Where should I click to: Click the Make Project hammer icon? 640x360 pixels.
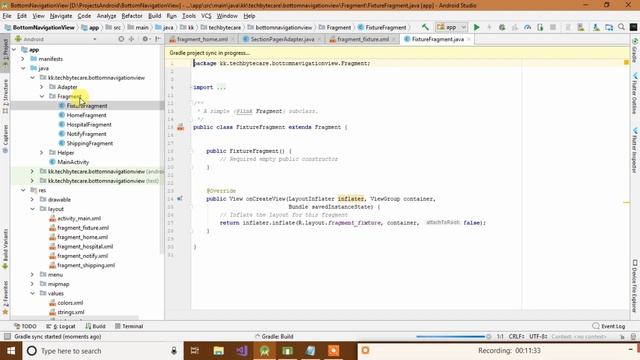pyautogui.click(x=425, y=27)
